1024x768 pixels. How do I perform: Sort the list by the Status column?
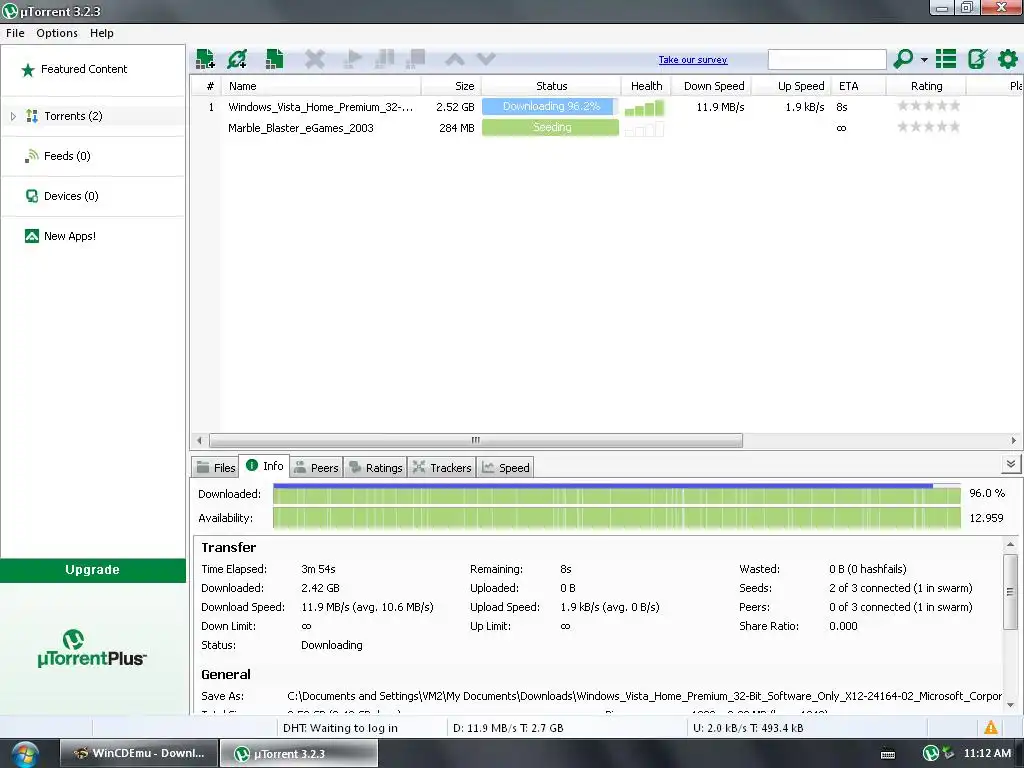coord(551,86)
